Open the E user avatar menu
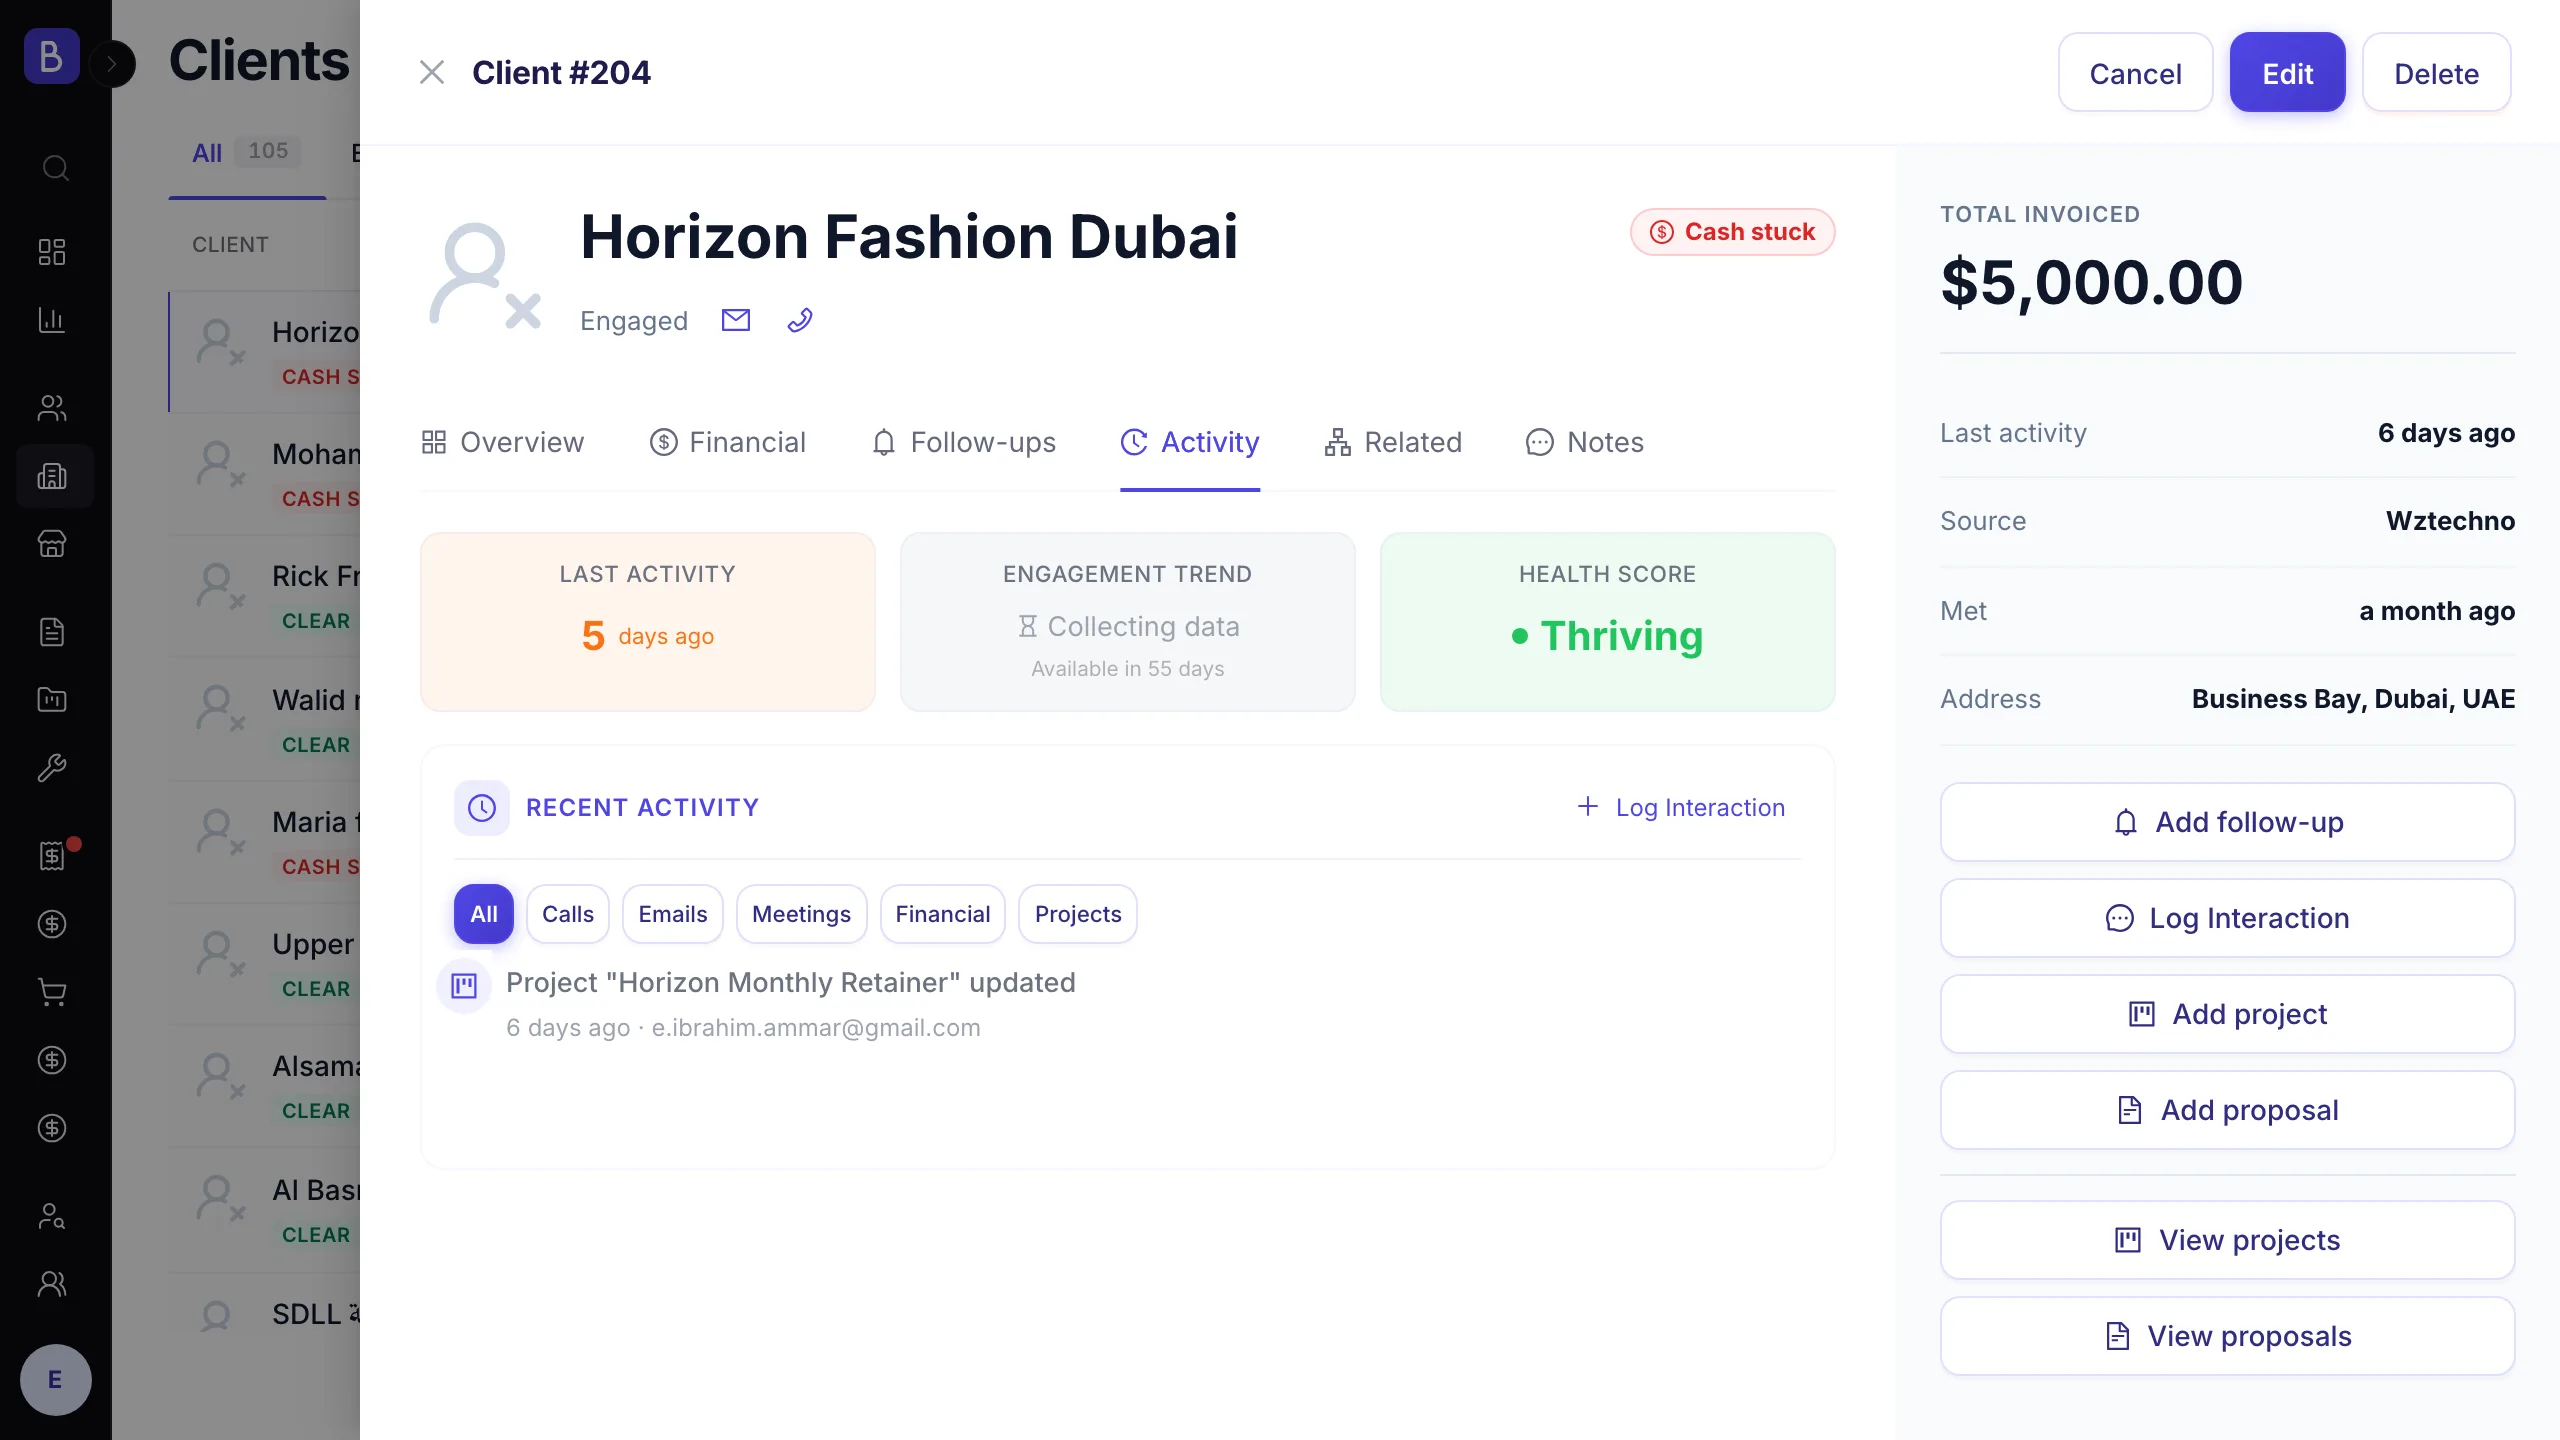The image size is (2560, 1440). pos(55,1380)
